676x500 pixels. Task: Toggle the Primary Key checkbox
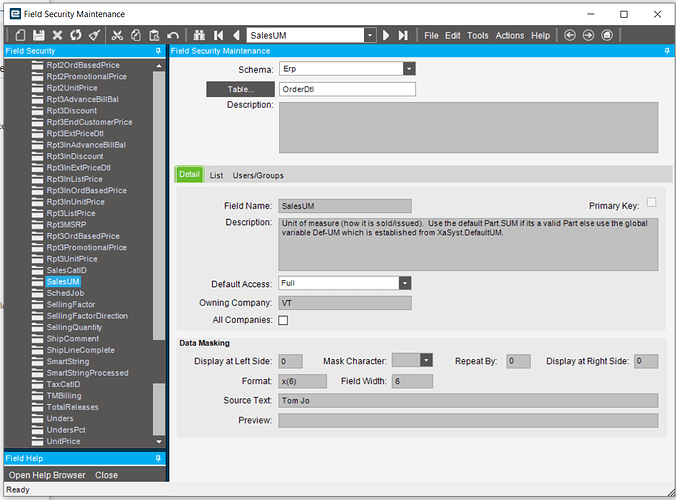(x=651, y=202)
